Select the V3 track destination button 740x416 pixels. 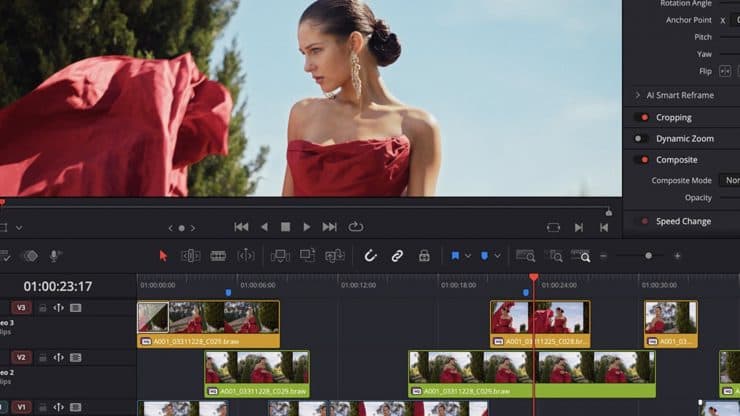click(21, 308)
